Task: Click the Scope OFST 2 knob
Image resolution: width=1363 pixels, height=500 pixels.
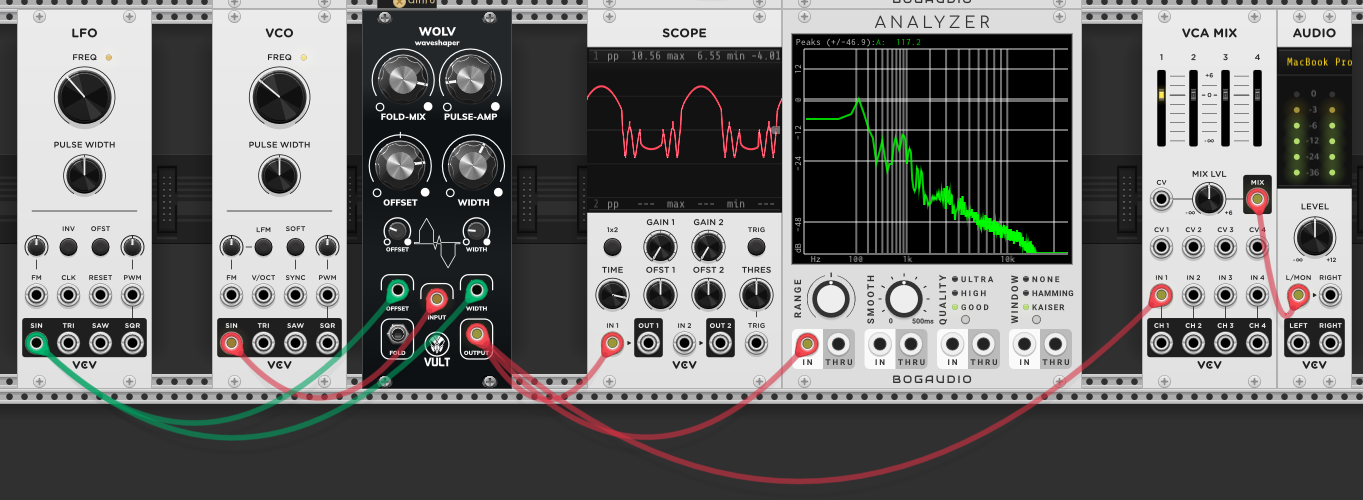Action: point(708,295)
